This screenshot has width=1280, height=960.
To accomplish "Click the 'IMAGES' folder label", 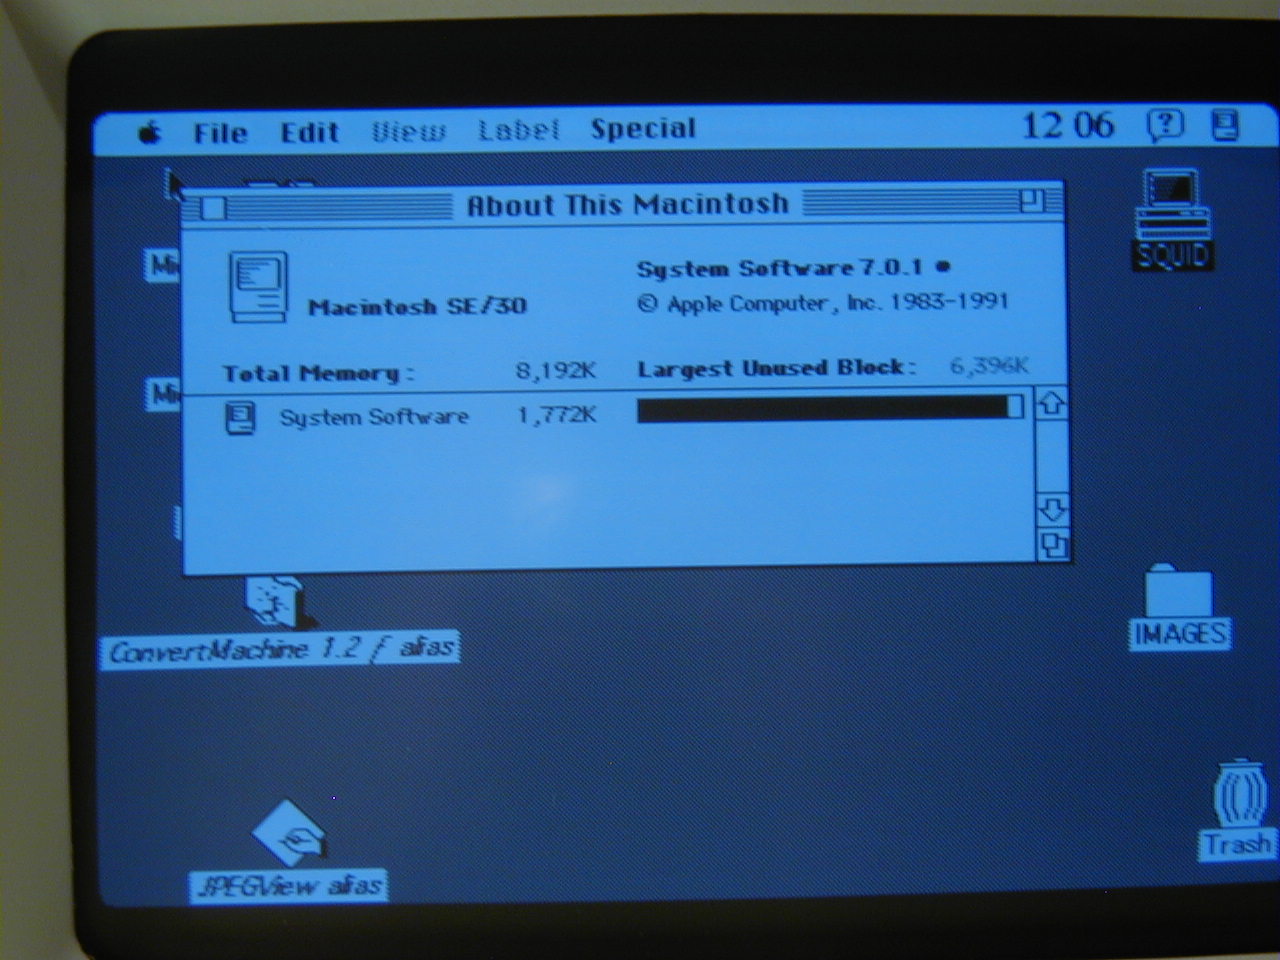I will (x=1180, y=634).
